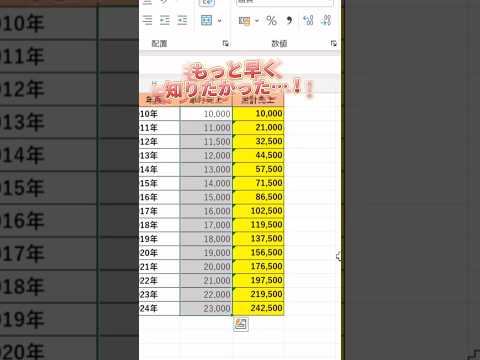Viewport: 480px width, 360px height.
Task: Select the yellow cell with 86,500
Action: point(258,197)
